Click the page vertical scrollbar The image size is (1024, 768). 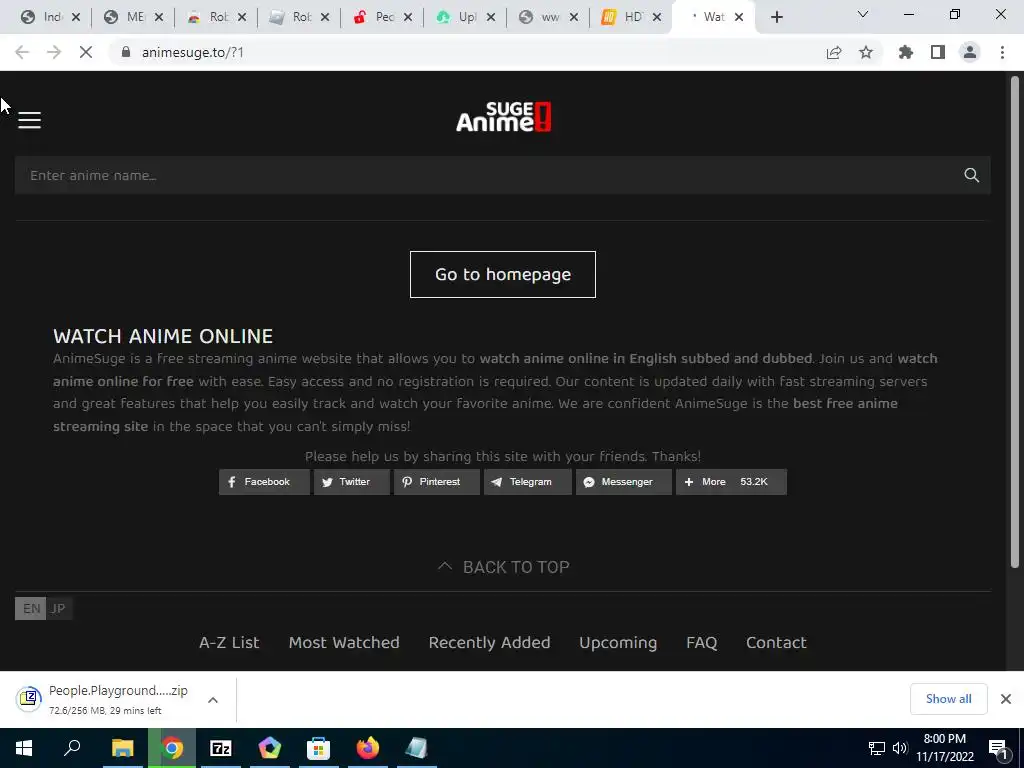click(x=1016, y=323)
